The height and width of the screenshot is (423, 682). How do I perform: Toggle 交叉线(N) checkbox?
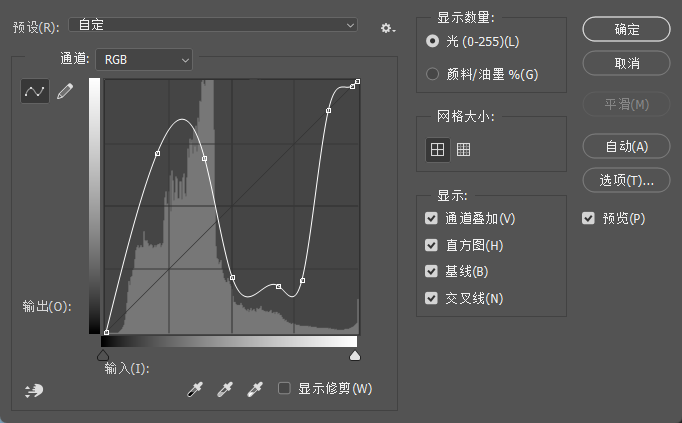tap(431, 299)
